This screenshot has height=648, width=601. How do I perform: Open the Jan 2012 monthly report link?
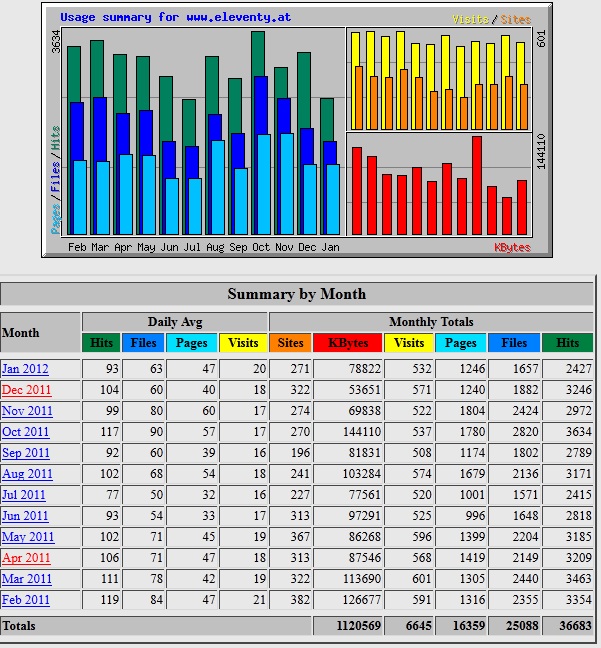26,369
